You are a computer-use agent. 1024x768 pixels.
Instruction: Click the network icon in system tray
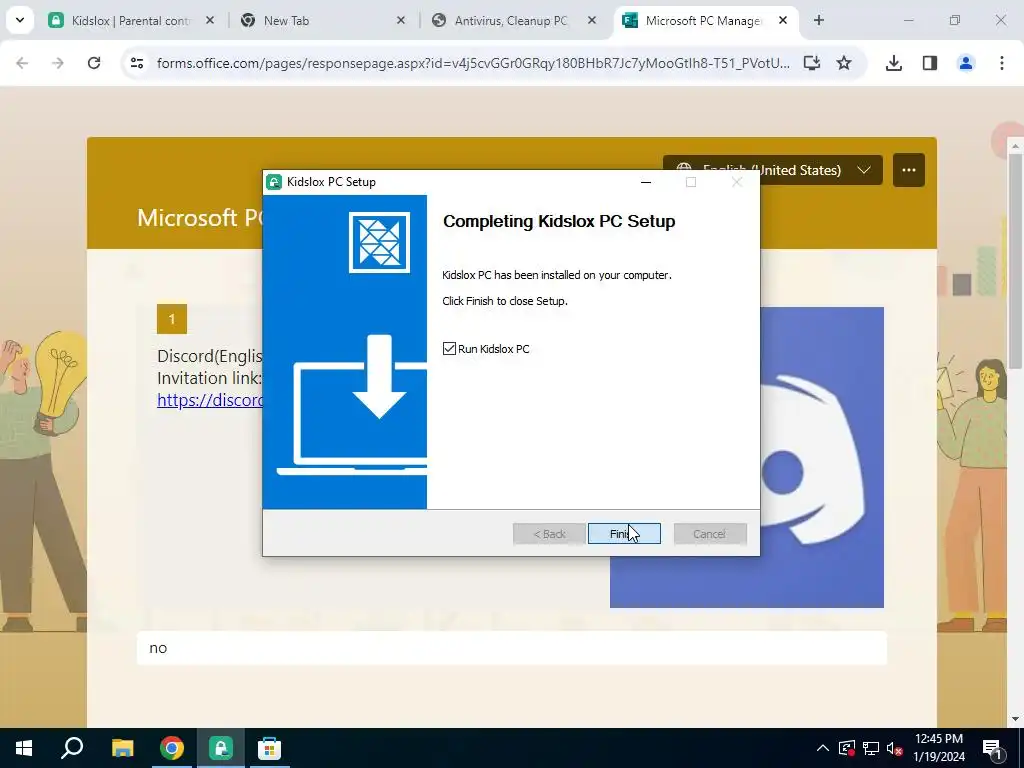pyautogui.click(x=871, y=748)
